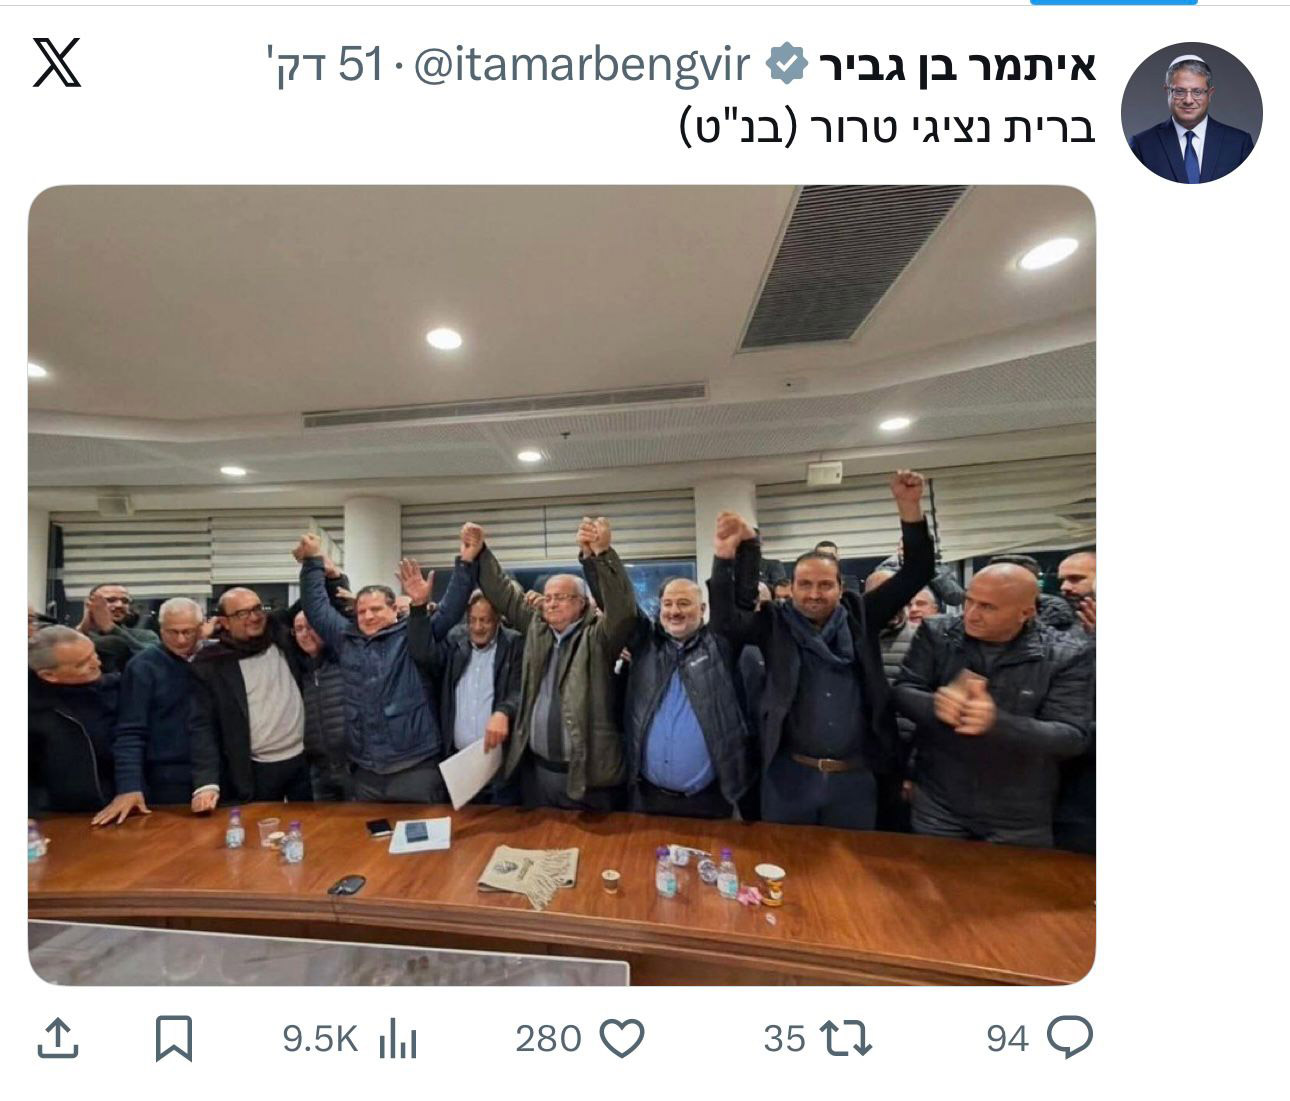
Task: Click the blue bar at top edge
Action: pyautogui.click(x=1113, y=3)
